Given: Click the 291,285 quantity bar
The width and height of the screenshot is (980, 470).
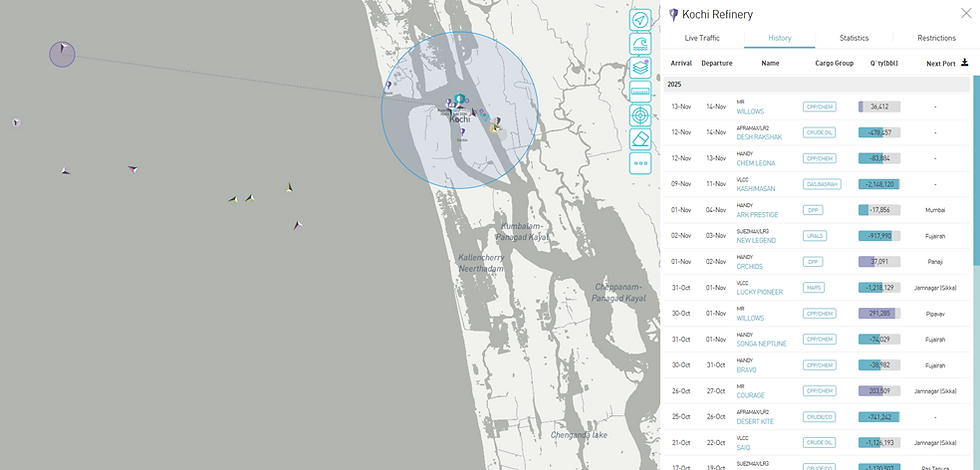Looking at the screenshot, I should (x=879, y=313).
